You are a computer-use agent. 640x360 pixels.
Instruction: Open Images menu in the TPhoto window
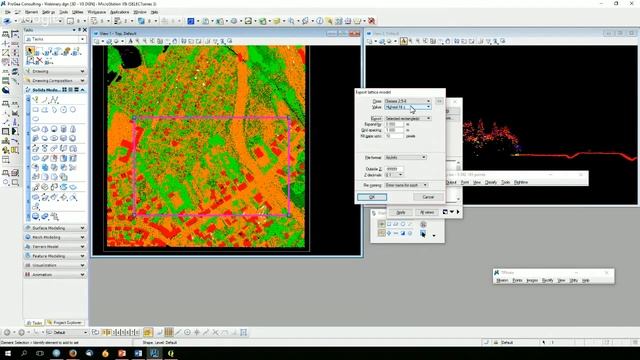pos(532,281)
